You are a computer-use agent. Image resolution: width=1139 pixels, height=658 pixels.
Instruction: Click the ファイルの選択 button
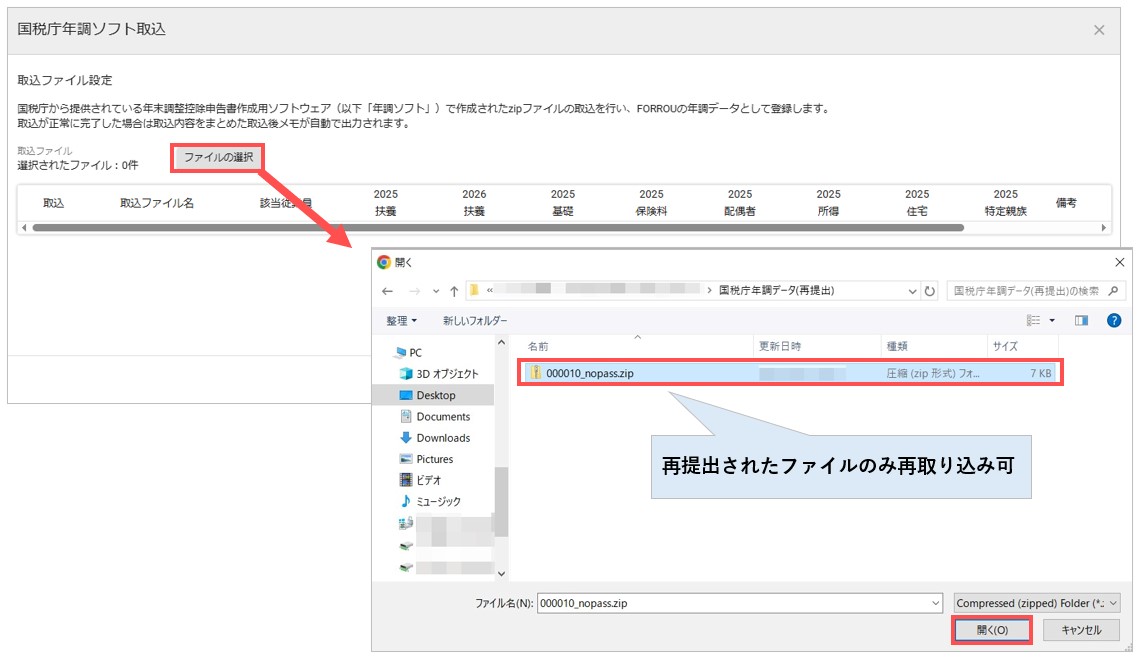(x=218, y=158)
